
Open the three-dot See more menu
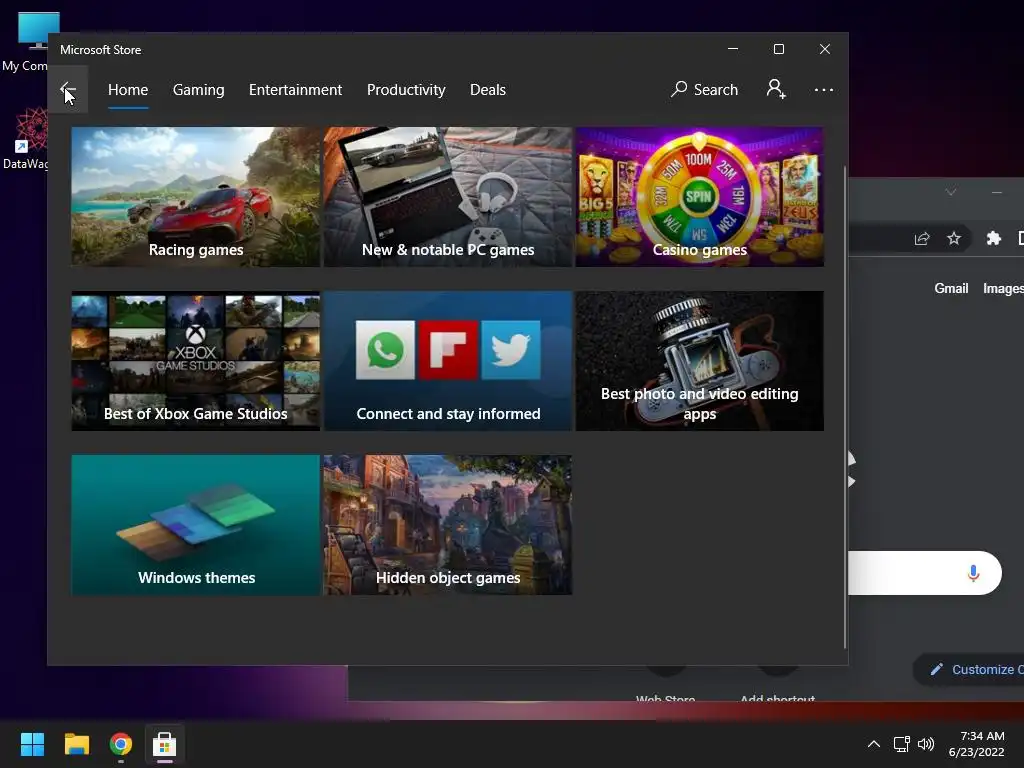tap(824, 89)
